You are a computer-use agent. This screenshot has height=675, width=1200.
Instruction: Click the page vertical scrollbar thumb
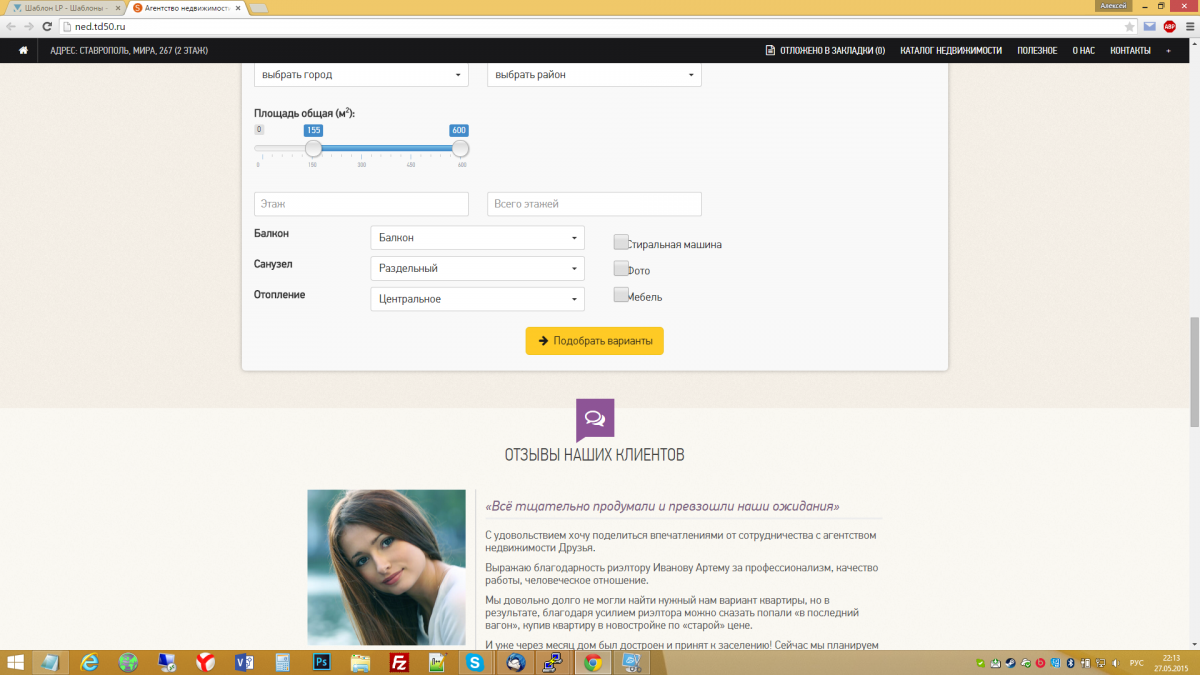(1194, 372)
